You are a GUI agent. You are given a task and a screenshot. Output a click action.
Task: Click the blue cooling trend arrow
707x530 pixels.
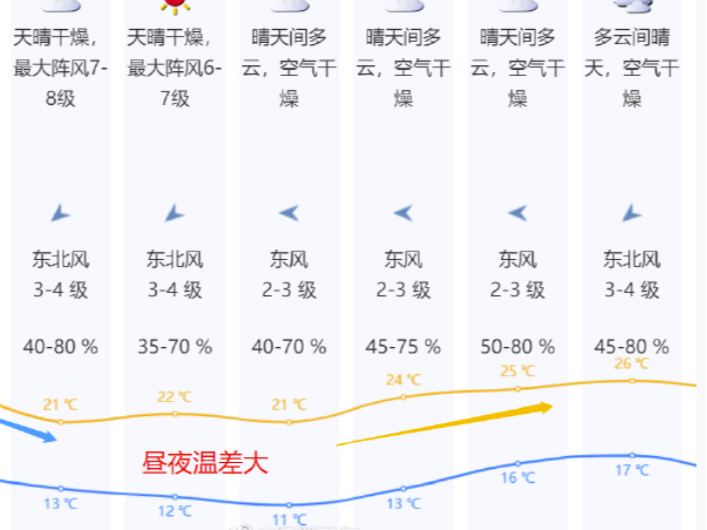point(28,430)
